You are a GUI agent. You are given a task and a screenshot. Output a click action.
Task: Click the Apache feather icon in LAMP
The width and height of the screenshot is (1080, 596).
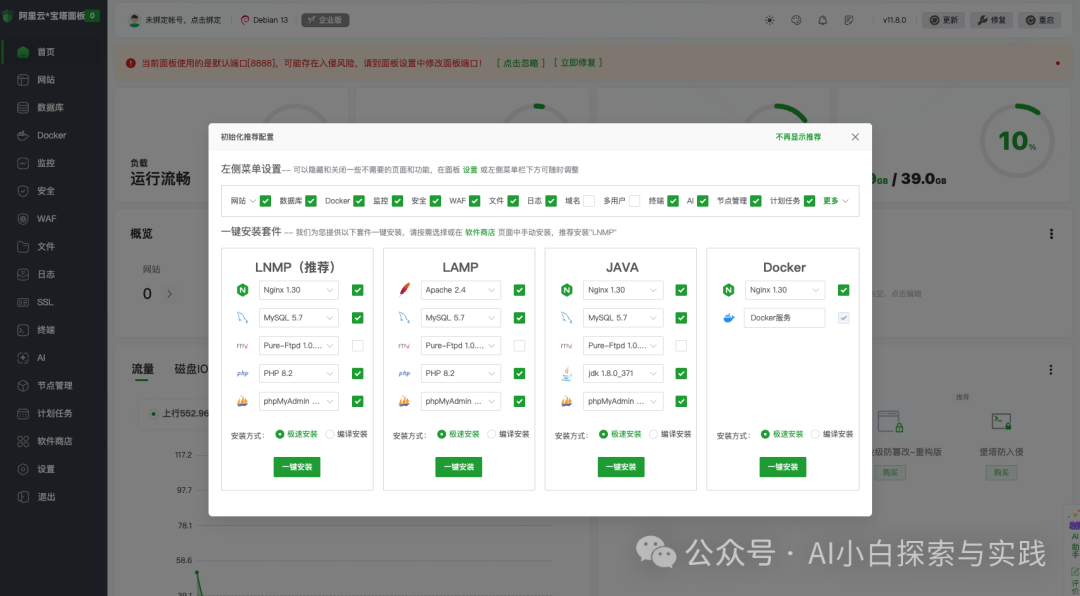[404, 289]
